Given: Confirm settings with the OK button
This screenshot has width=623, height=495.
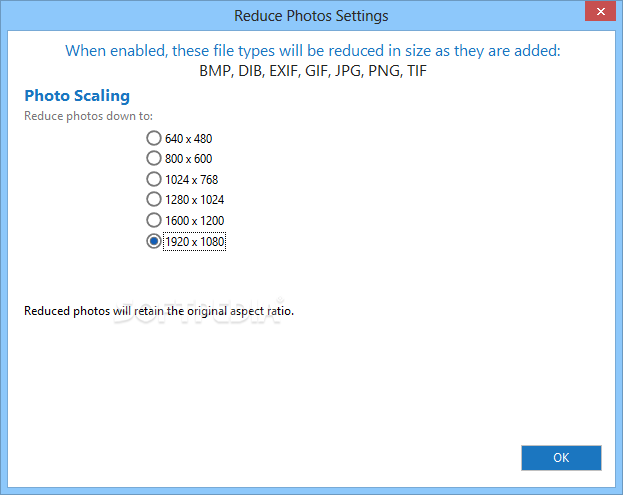Looking at the screenshot, I should (x=561, y=458).
